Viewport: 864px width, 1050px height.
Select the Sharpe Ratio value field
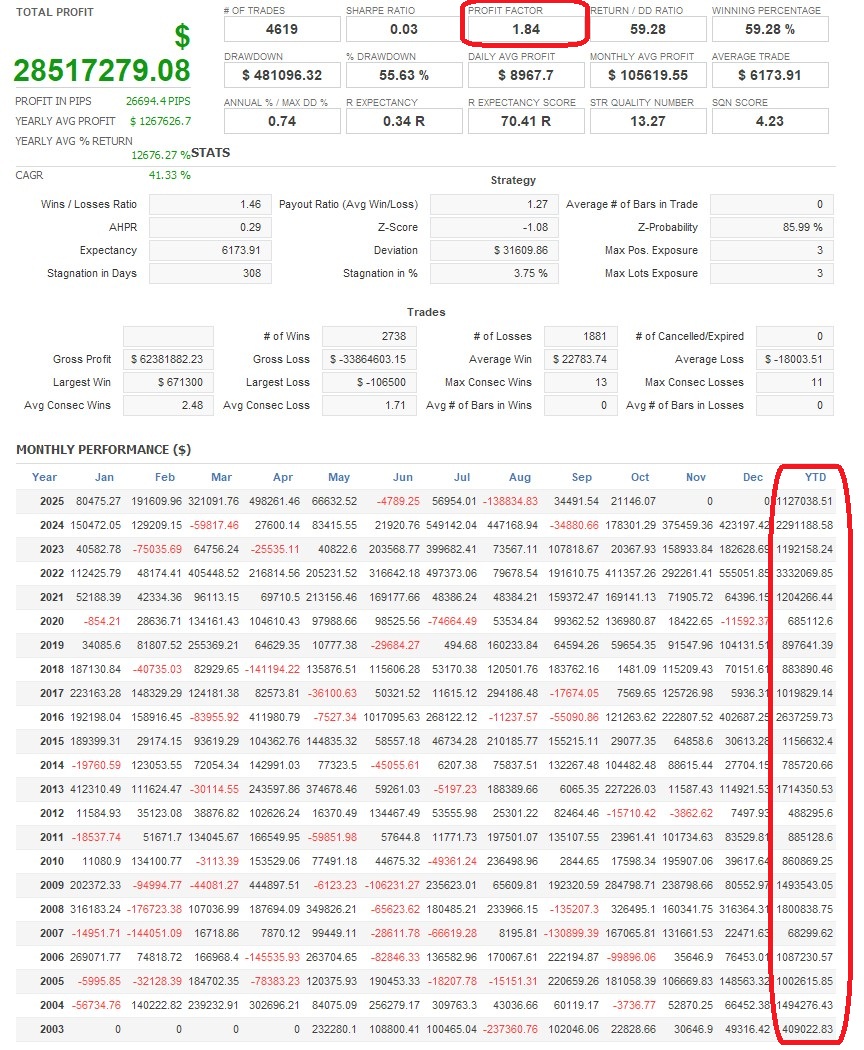404,29
